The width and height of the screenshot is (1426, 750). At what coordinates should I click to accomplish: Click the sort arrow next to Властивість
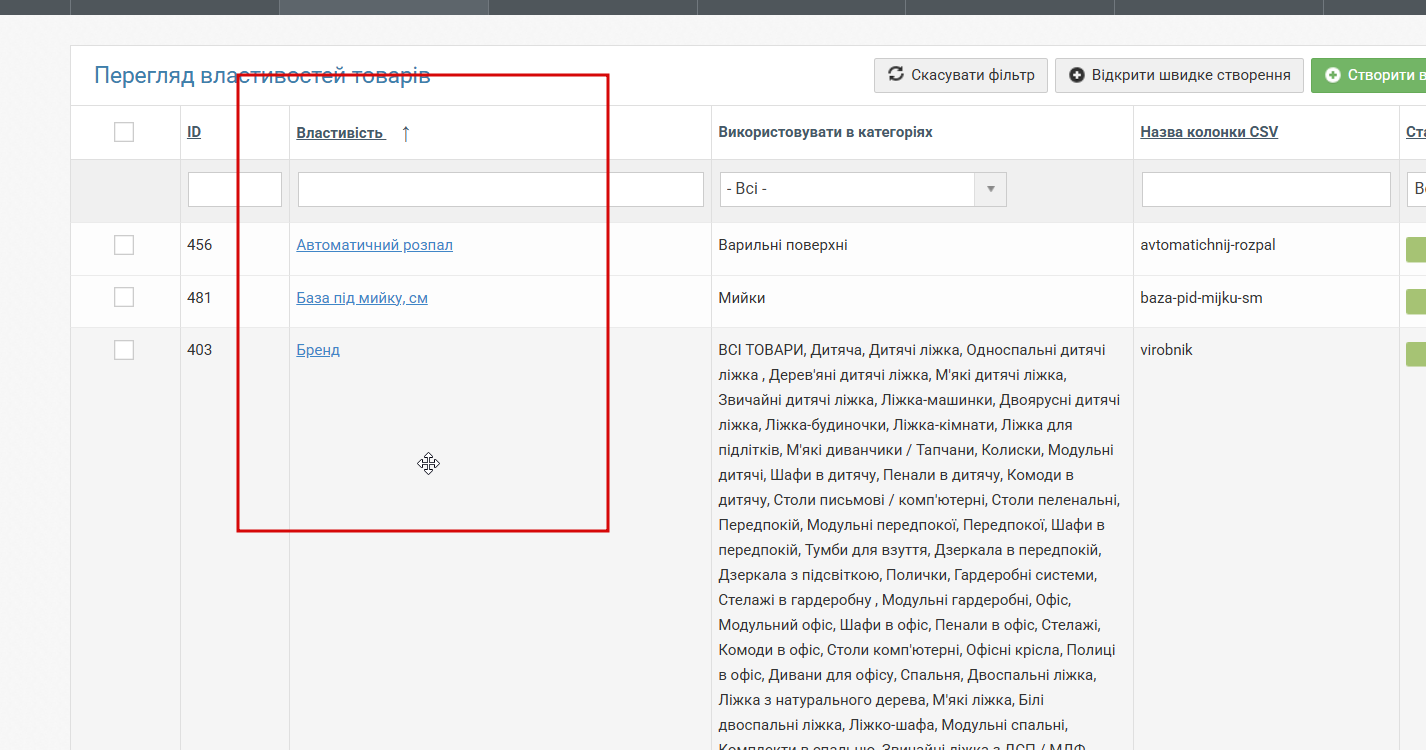(405, 133)
